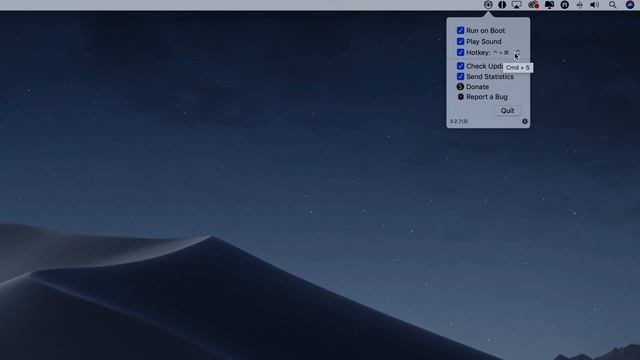Click the app's menu bar icon above popover
The width and height of the screenshot is (640, 360).
coord(488,5)
